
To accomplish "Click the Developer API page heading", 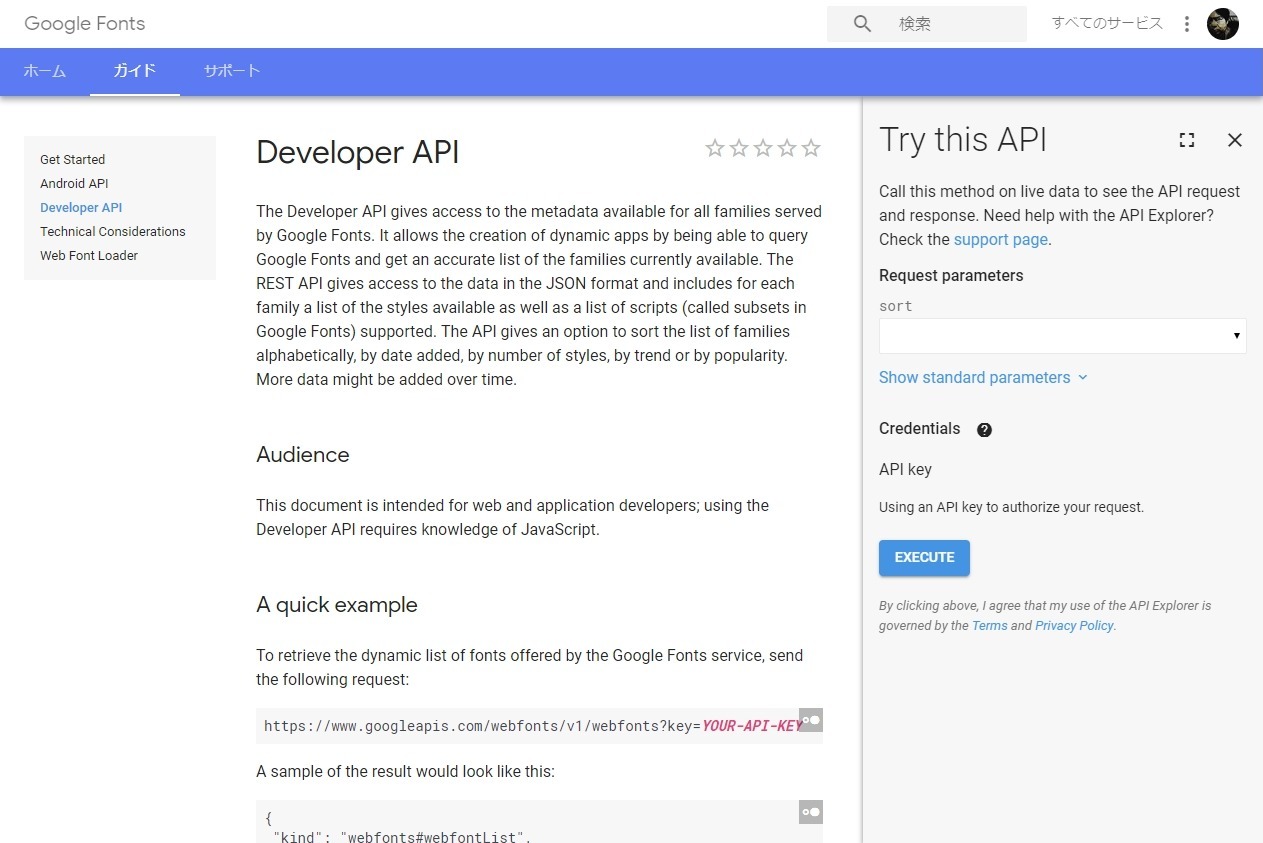I will [358, 152].
